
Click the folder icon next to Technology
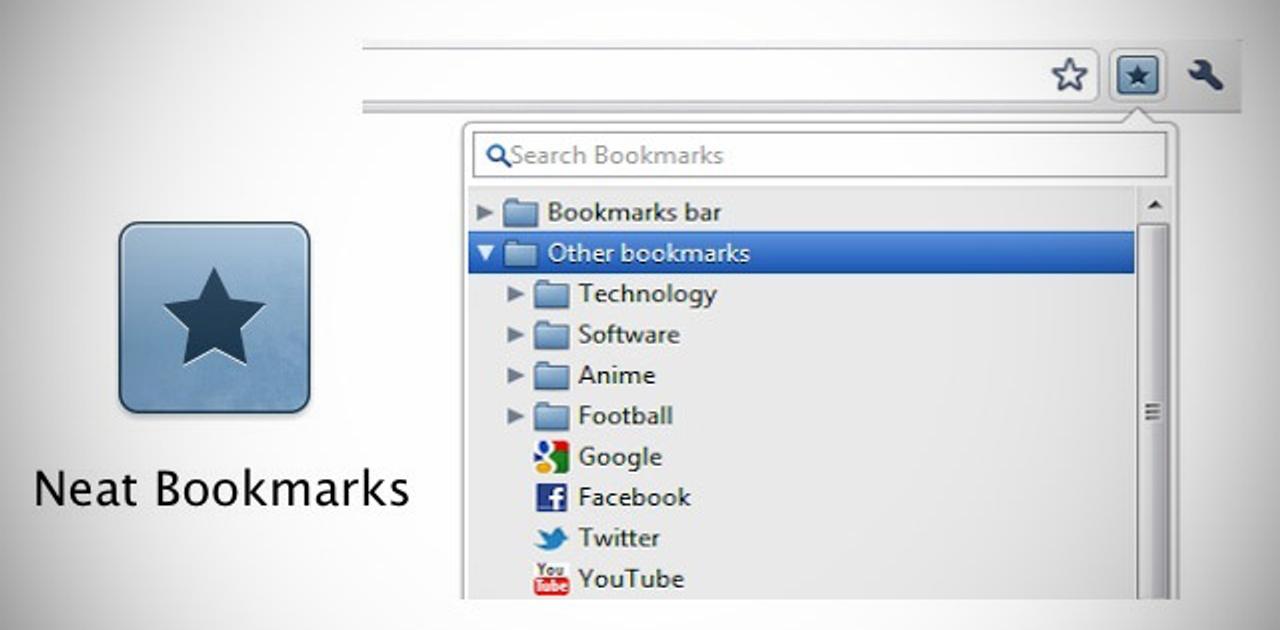click(551, 294)
